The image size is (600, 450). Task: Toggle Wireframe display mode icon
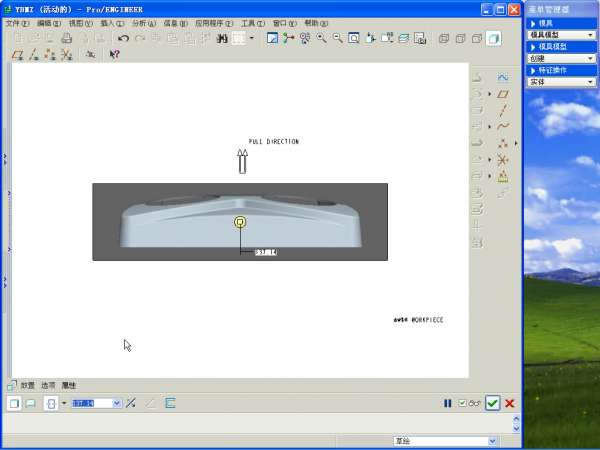[444, 38]
